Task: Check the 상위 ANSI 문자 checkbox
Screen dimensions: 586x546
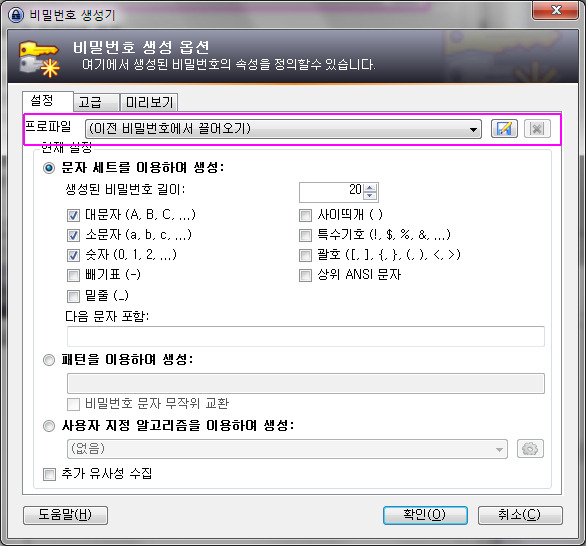Action: point(305,275)
